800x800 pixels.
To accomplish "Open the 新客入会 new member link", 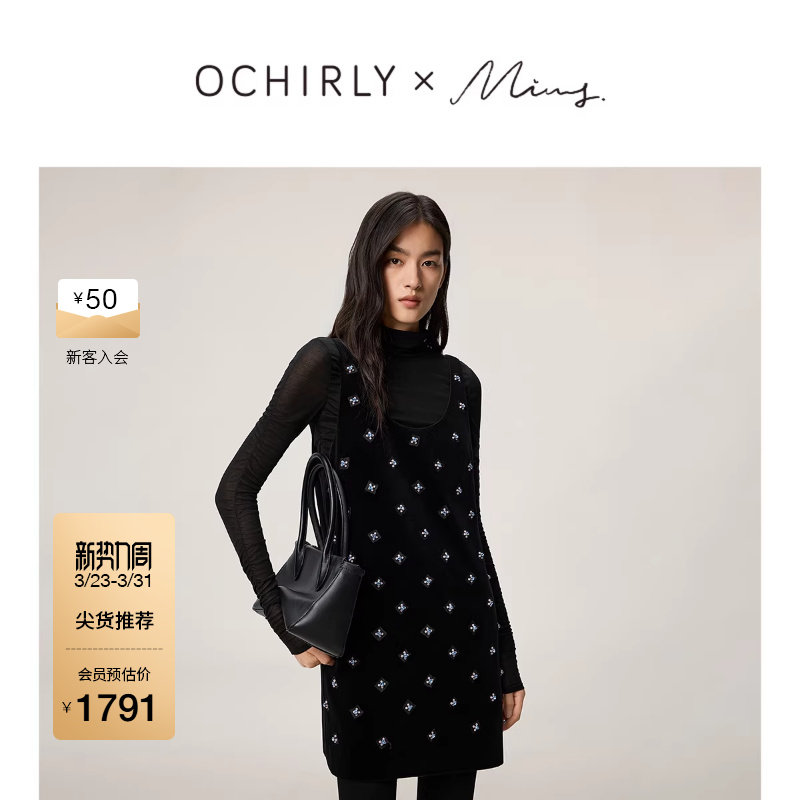I will (x=97, y=357).
